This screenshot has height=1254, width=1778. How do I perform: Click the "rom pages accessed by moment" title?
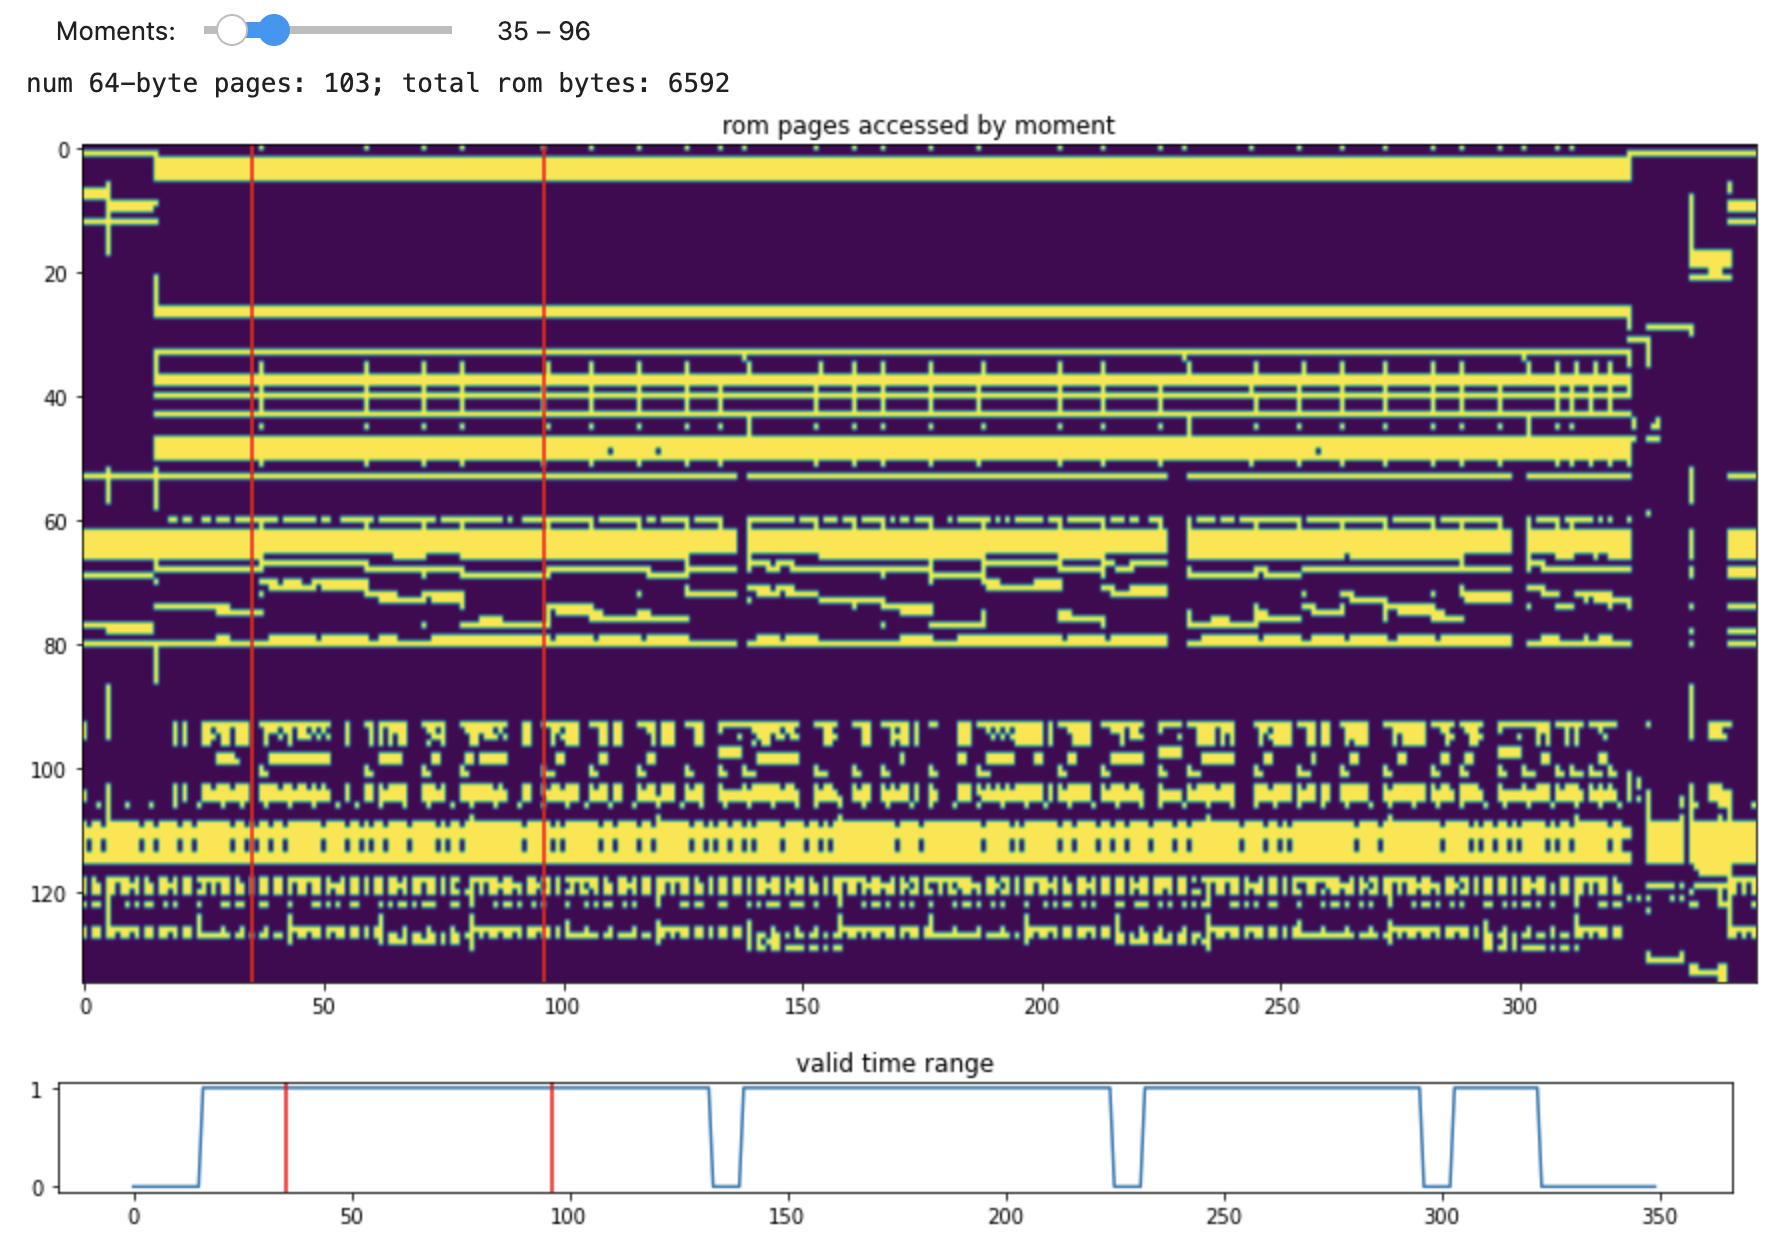coord(917,126)
